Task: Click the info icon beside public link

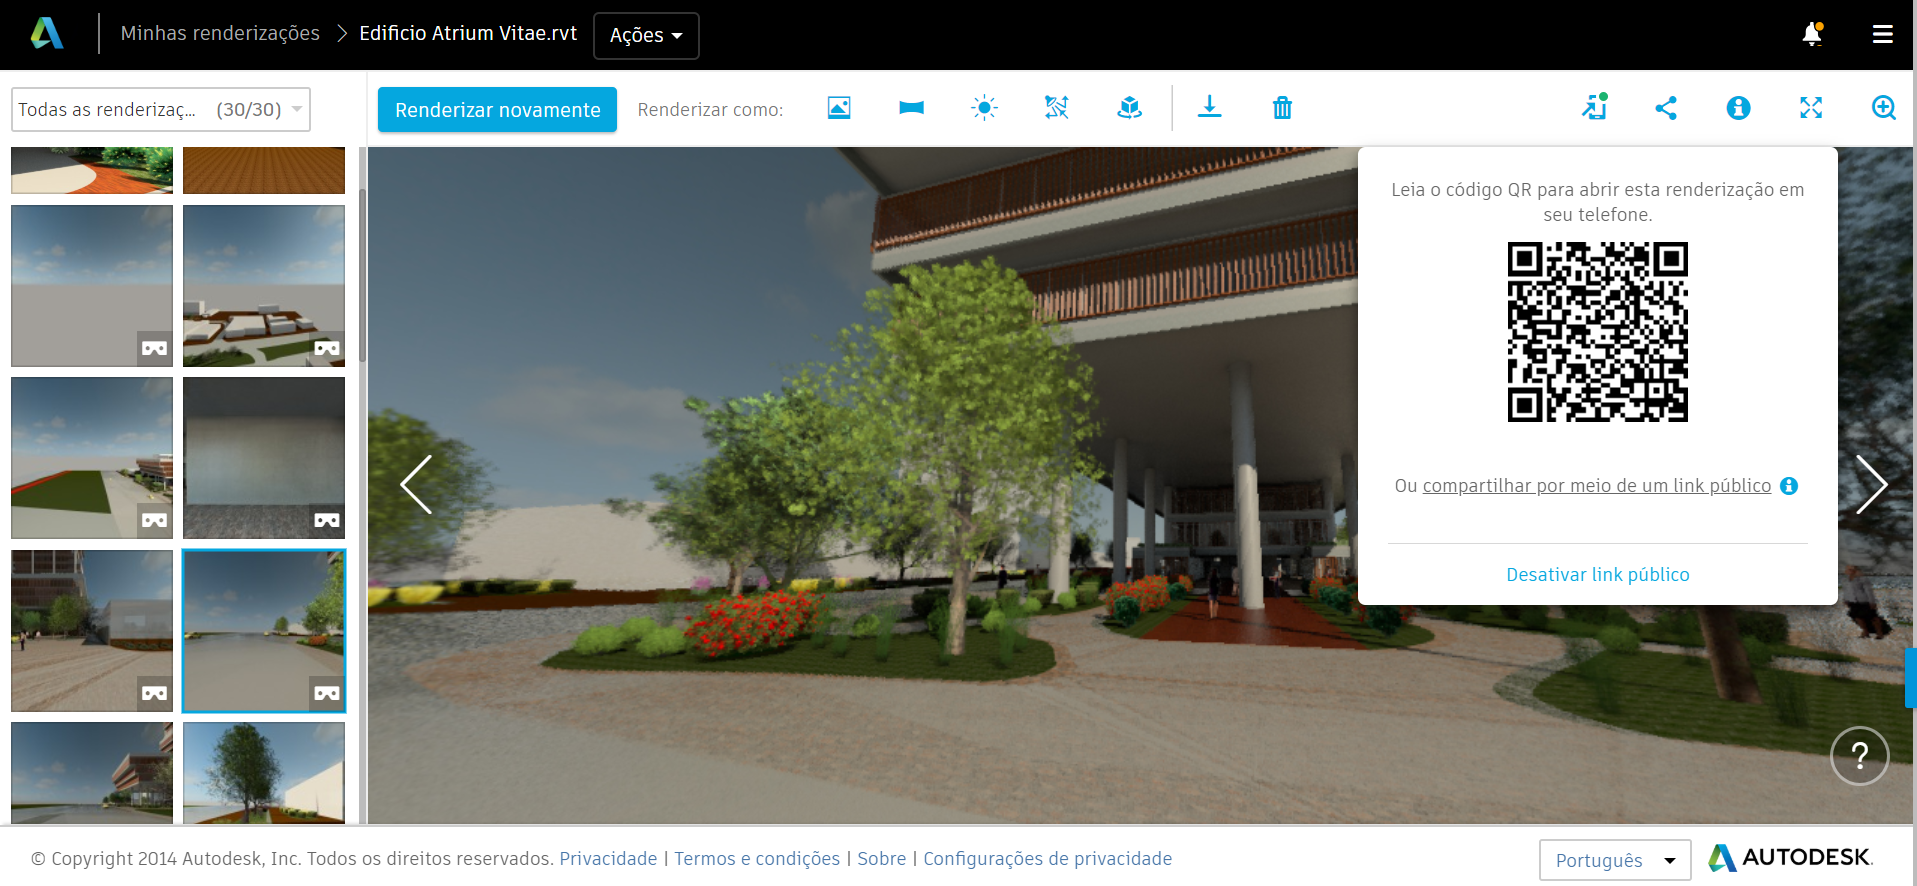Action: 1789,486
